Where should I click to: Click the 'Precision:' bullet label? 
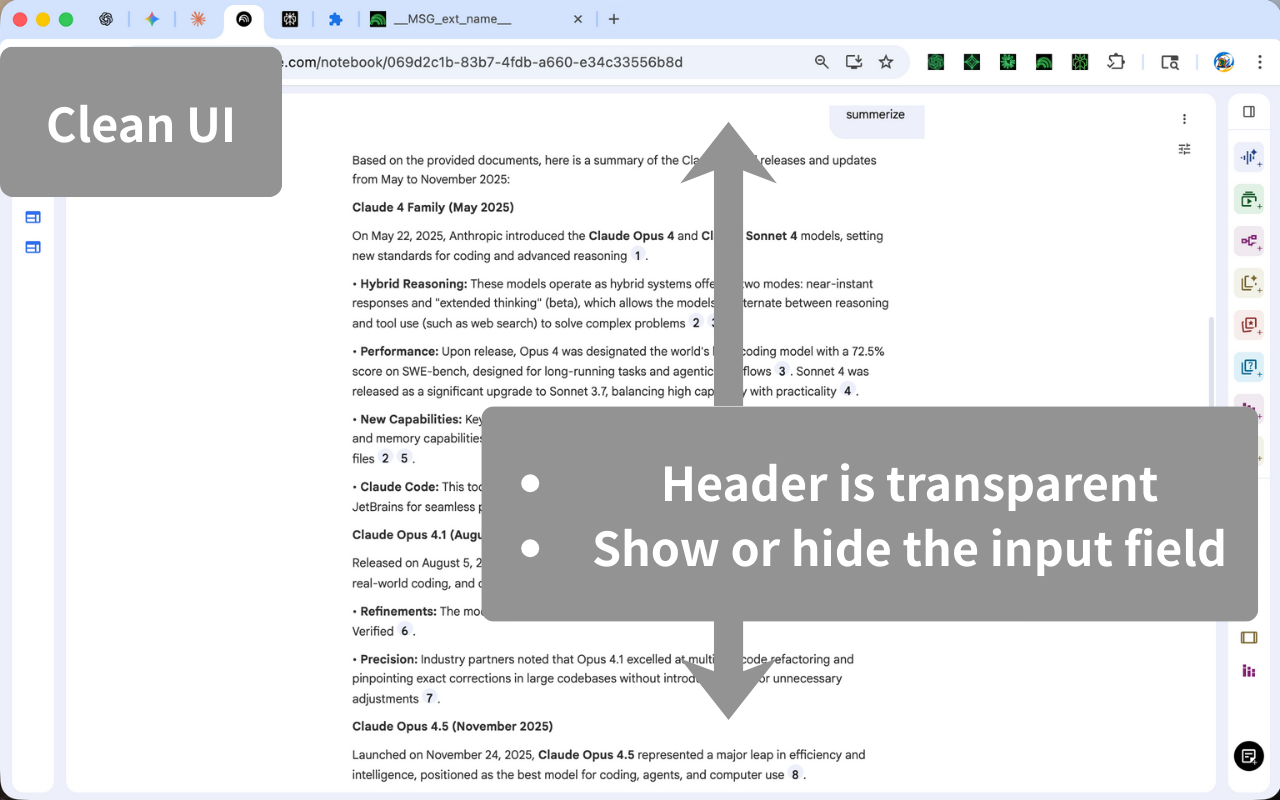coord(389,659)
